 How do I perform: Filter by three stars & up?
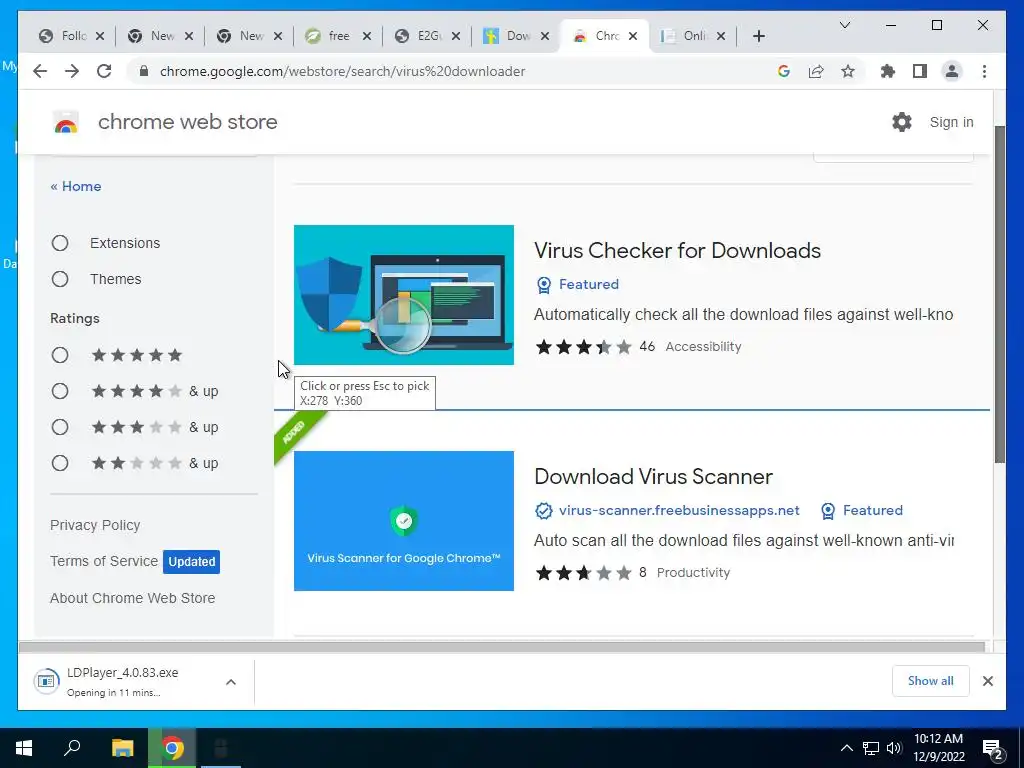(x=60, y=427)
